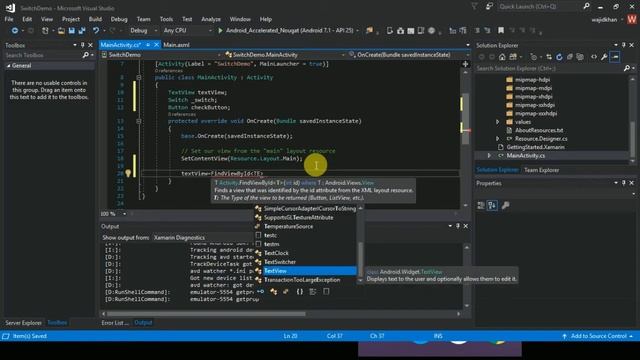Viewport: 640px width, 360px height.
Task: Select TextSwitcher in IntelliSense completion list
Action: pos(305,262)
